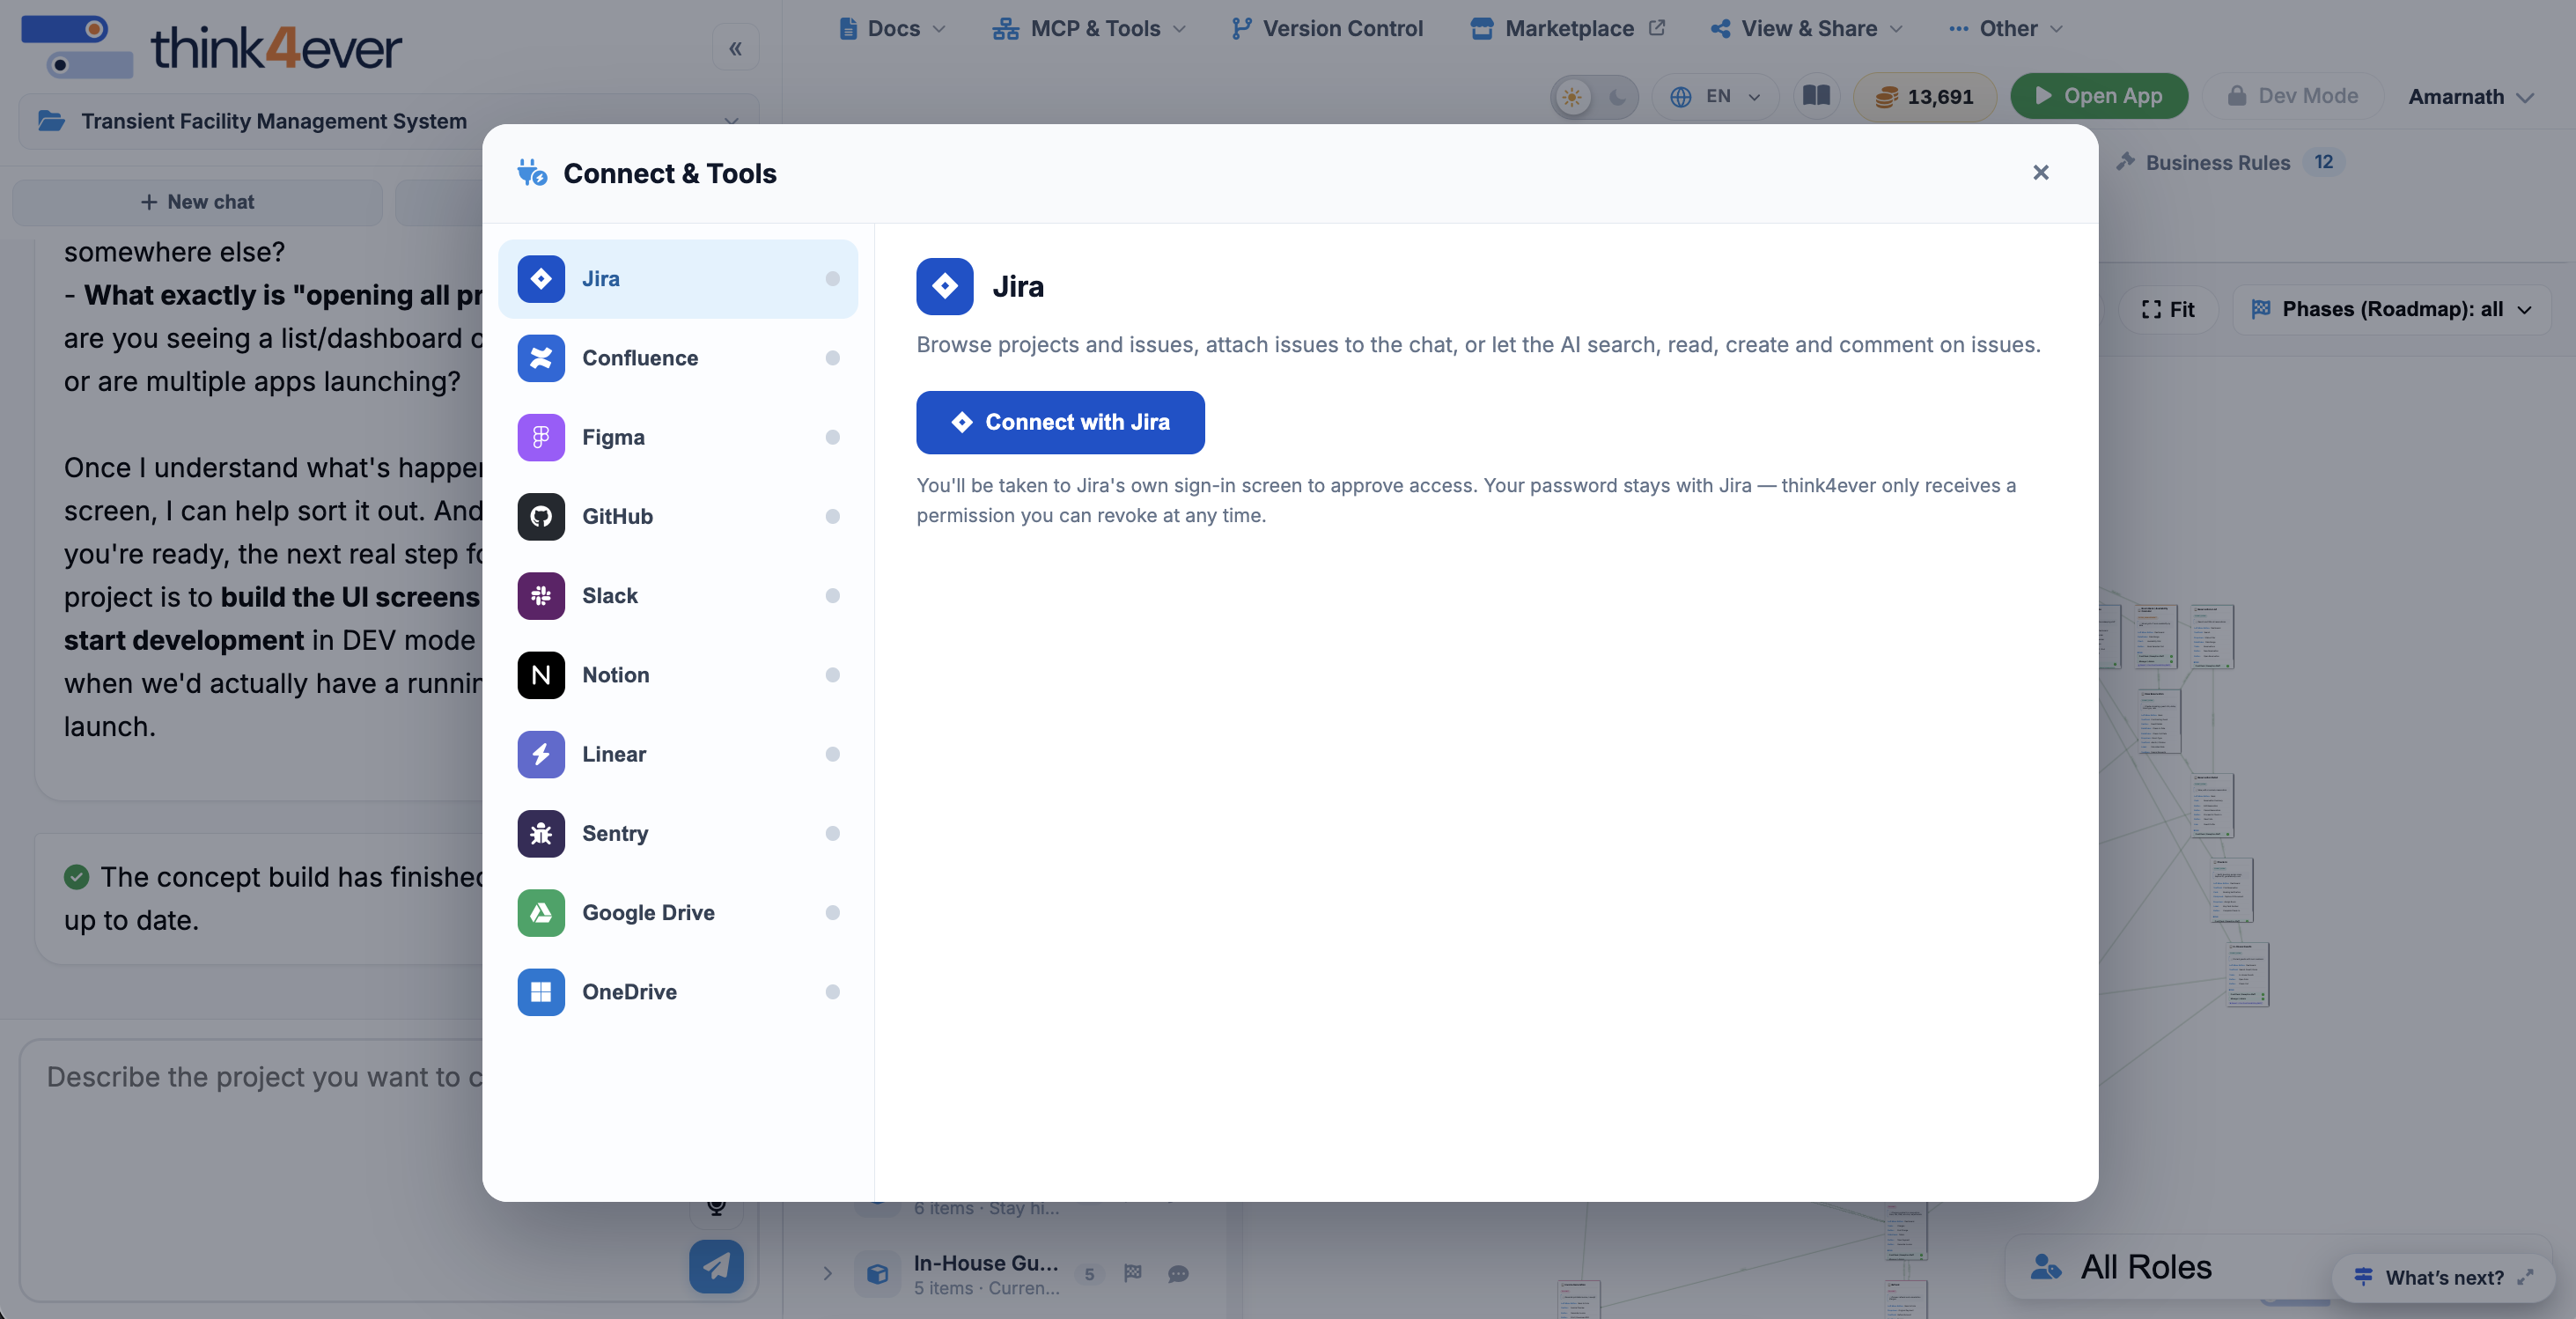This screenshot has height=1319, width=2576.
Task: Expand the Docs menu
Action: pos(892,29)
